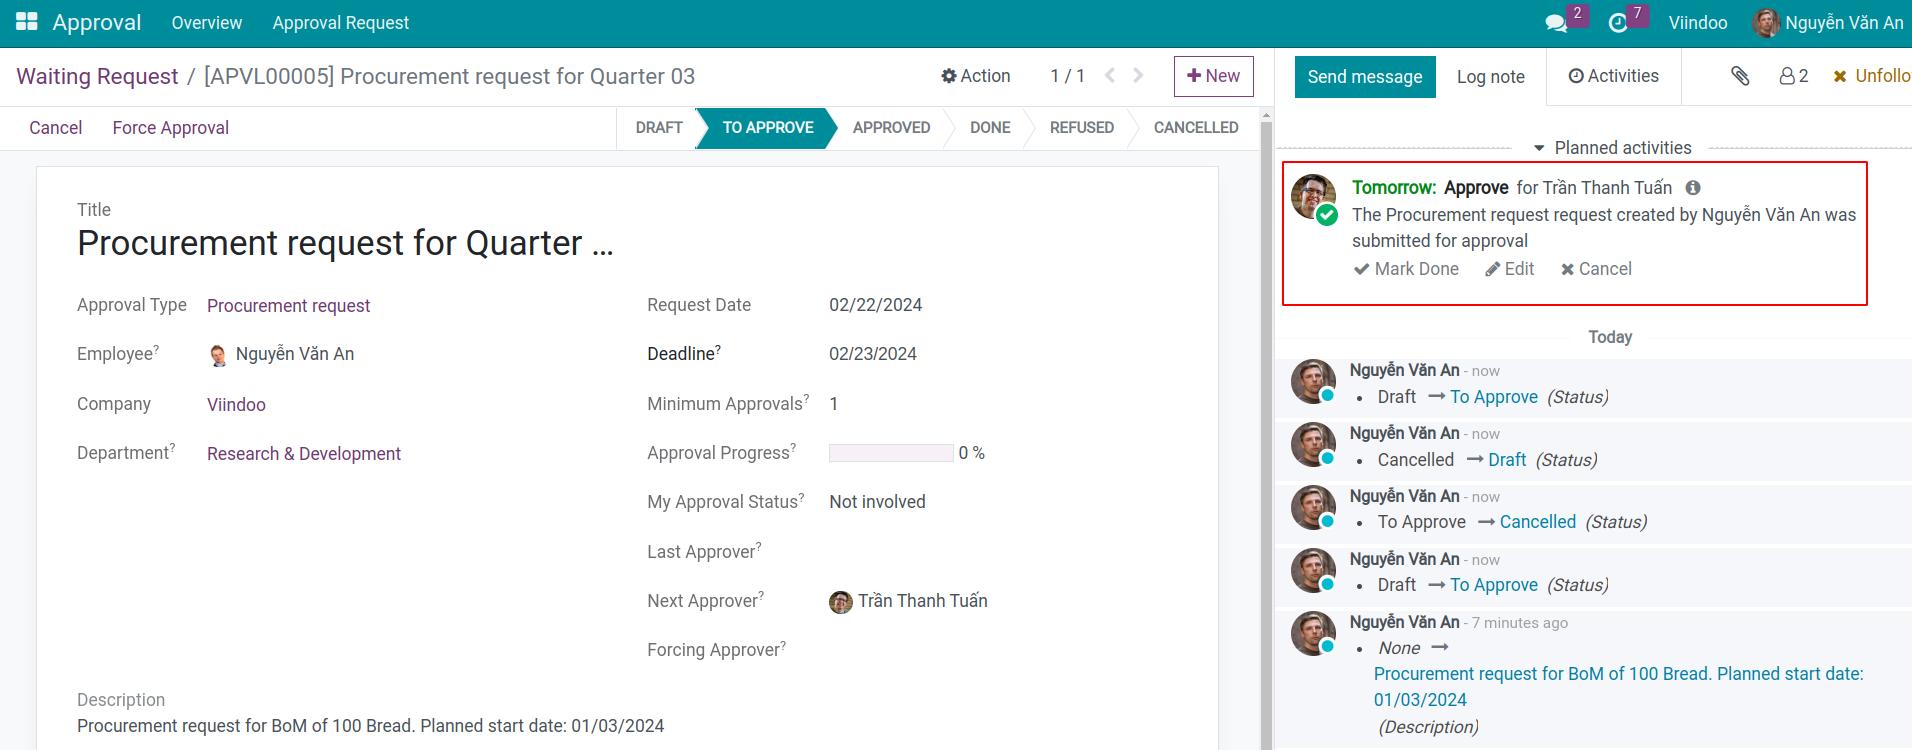Image resolution: width=1912 pixels, height=750 pixels.
Task: Open the Approval Request menu
Action: click(x=340, y=23)
